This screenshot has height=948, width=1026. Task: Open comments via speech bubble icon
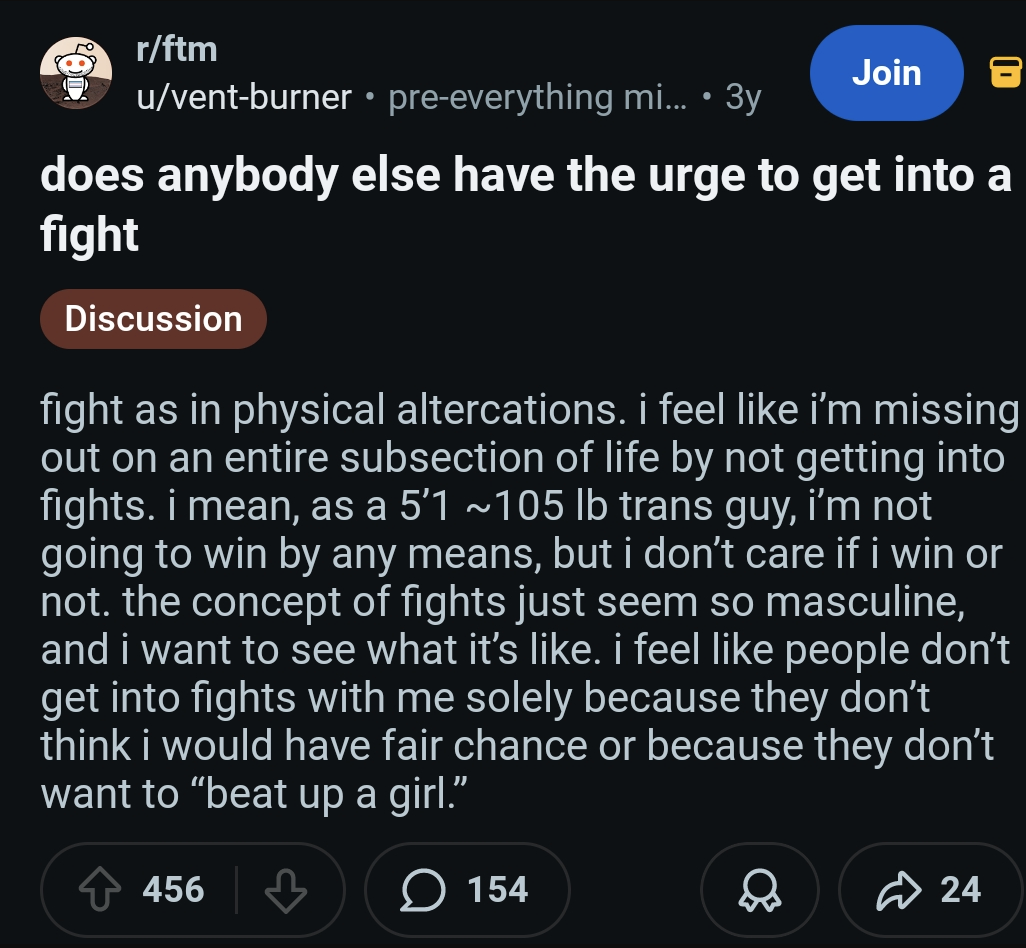click(424, 889)
